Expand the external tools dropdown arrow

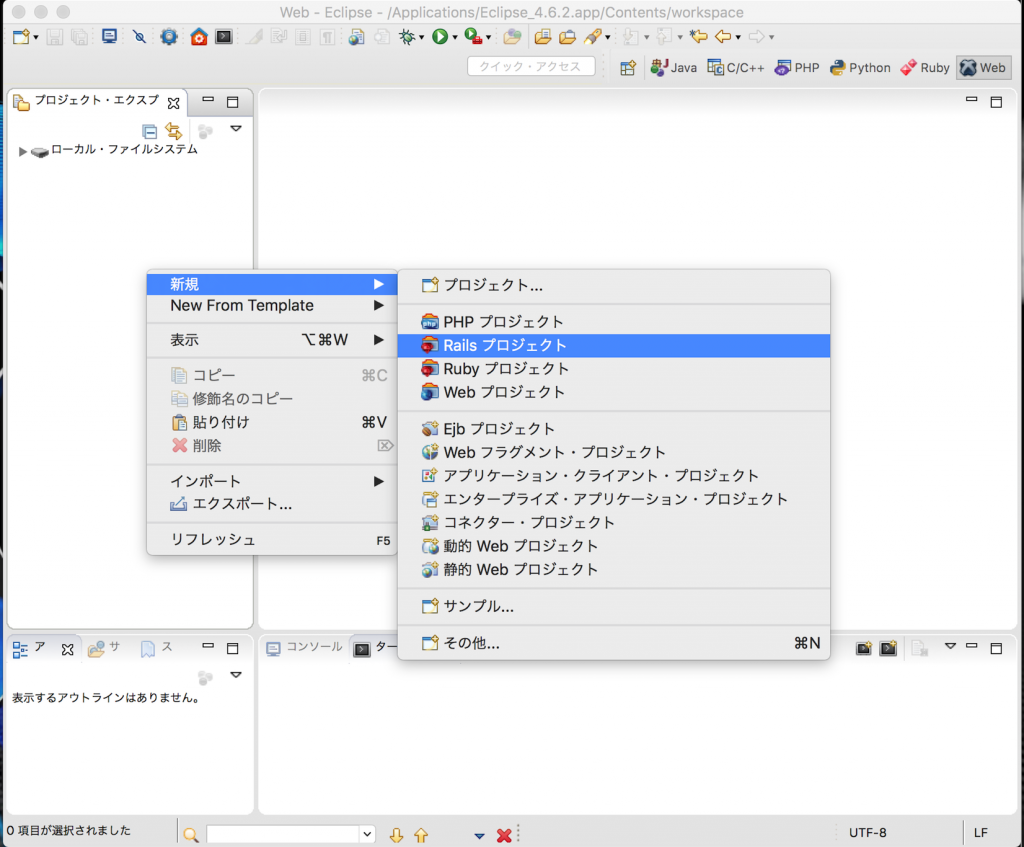click(x=488, y=37)
